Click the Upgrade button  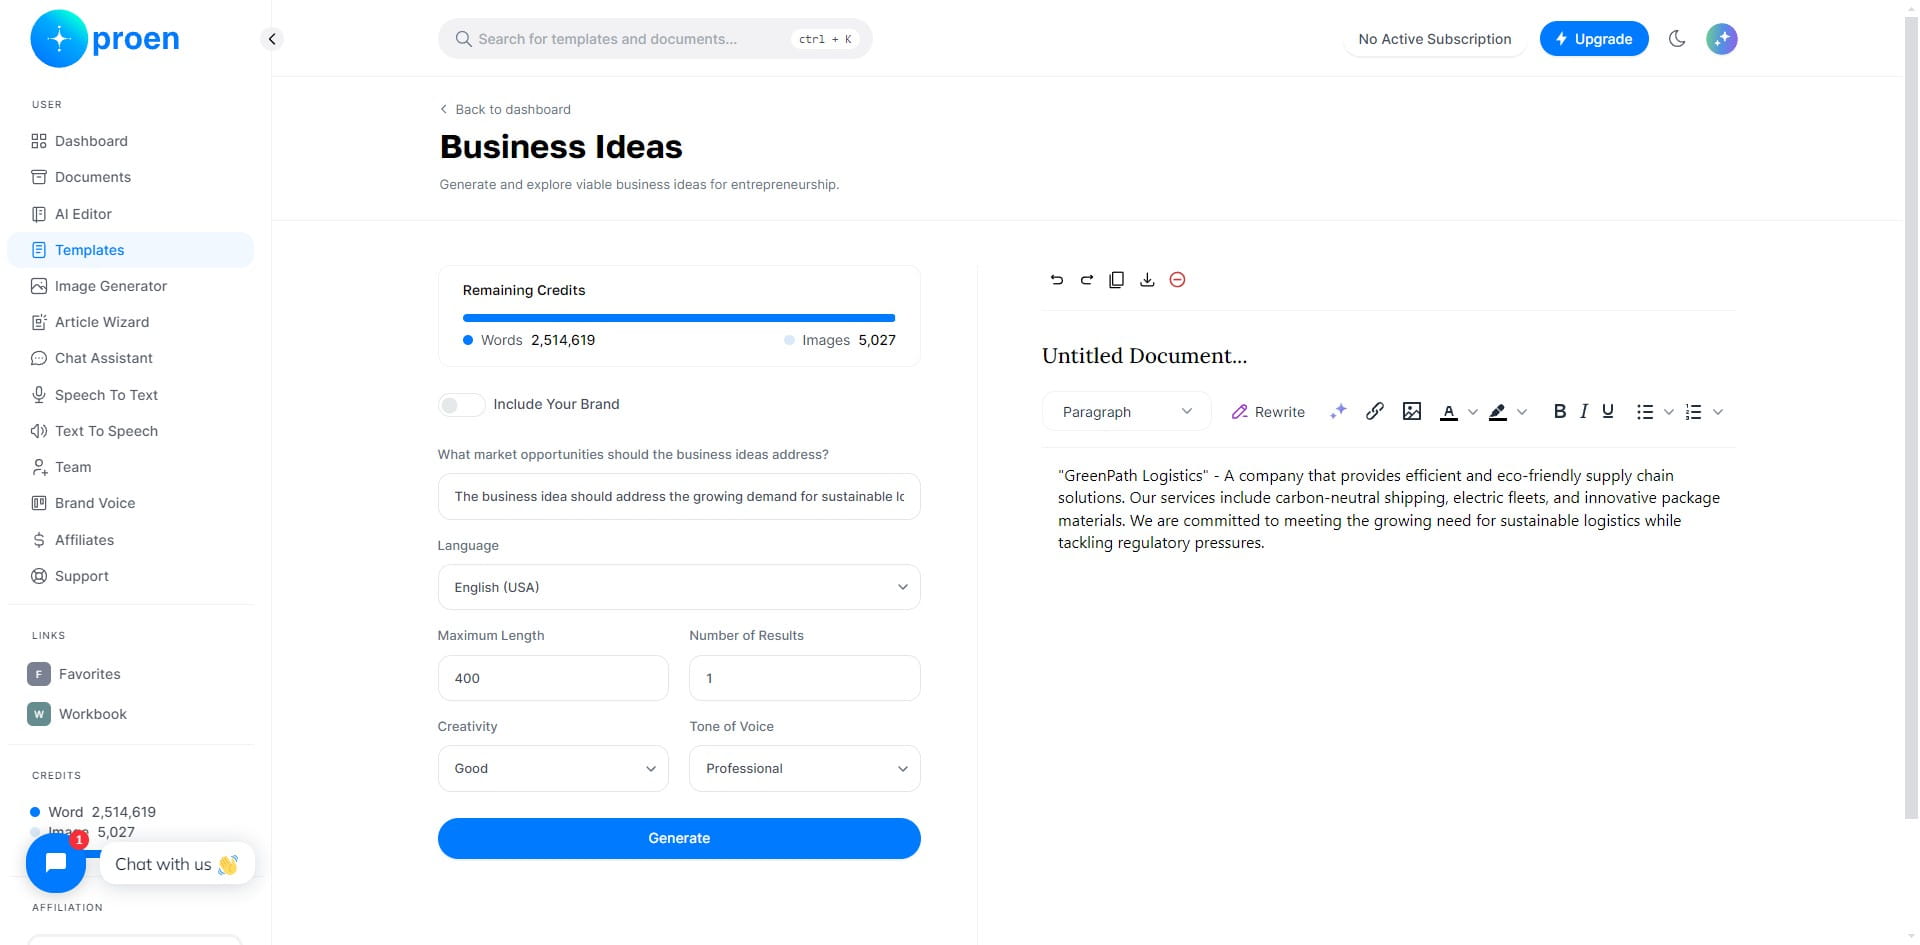pos(1593,39)
